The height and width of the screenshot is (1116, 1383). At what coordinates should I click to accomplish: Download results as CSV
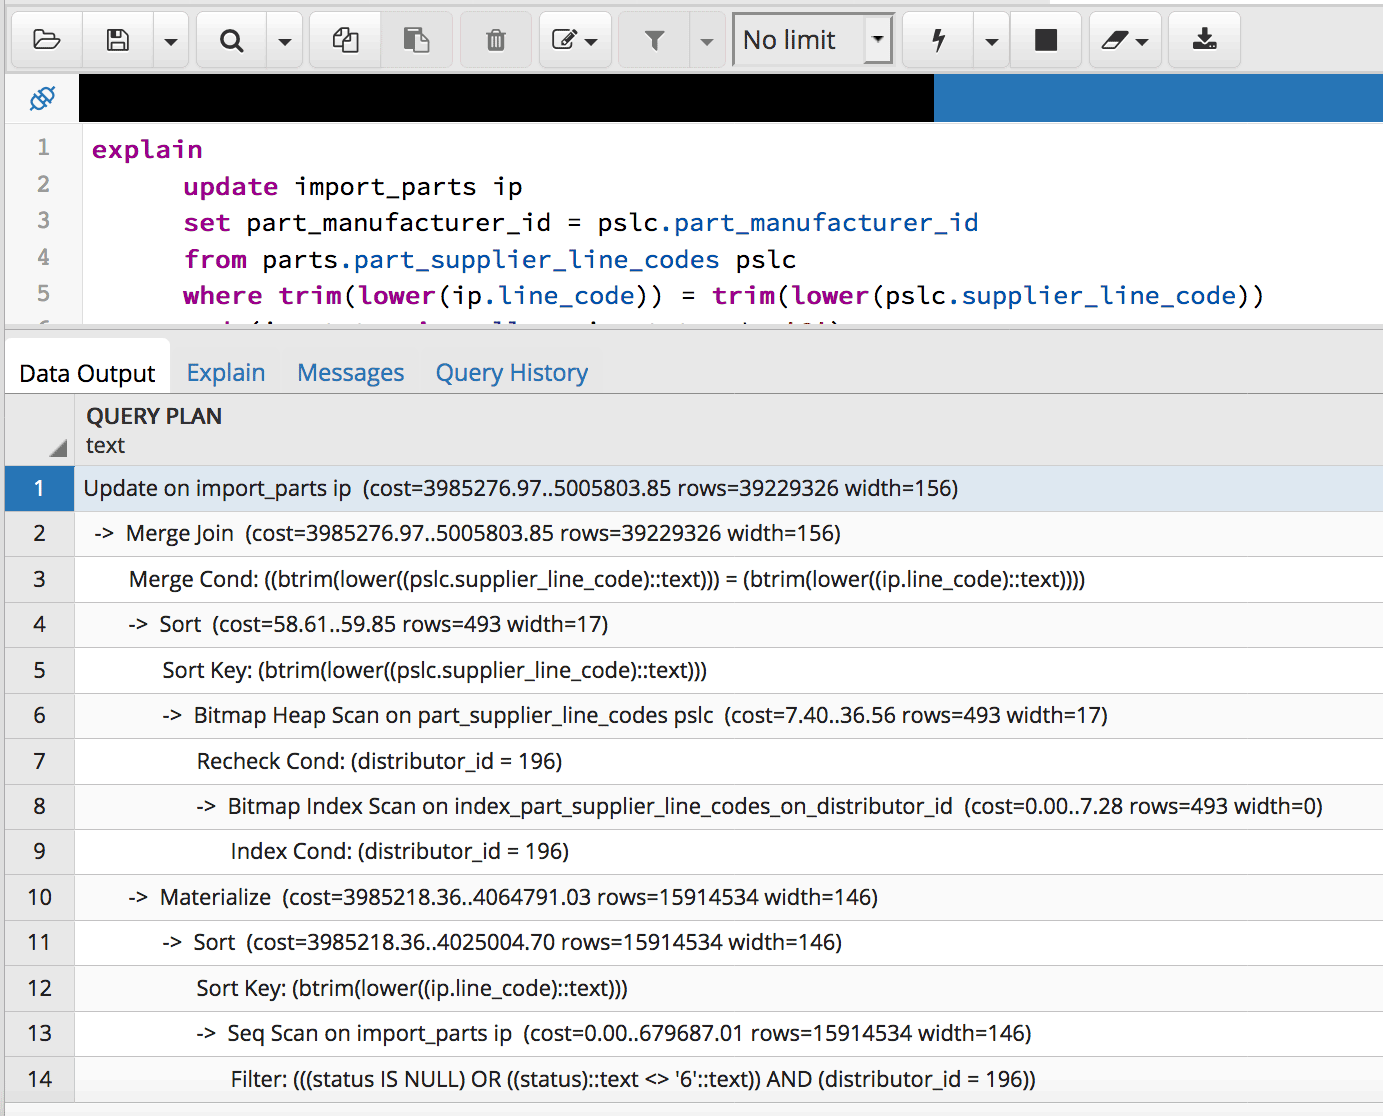tap(1204, 40)
